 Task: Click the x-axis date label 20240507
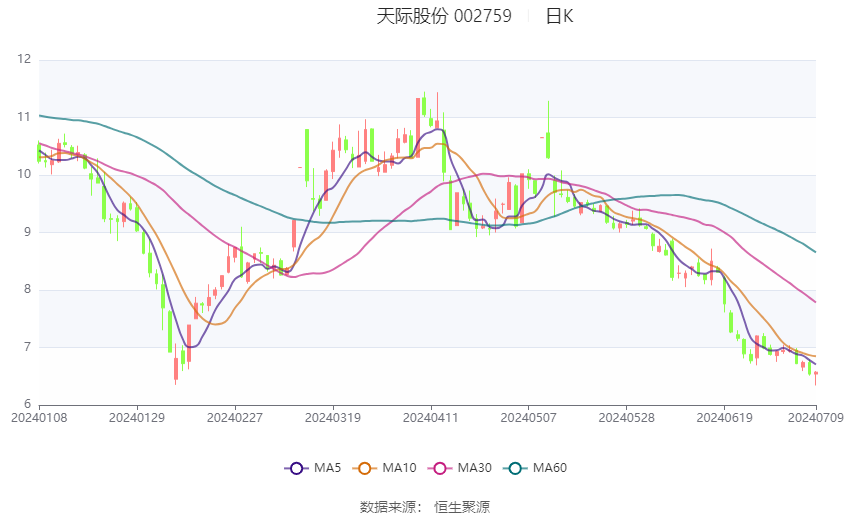pyautogui.click(x=529, y=418)
